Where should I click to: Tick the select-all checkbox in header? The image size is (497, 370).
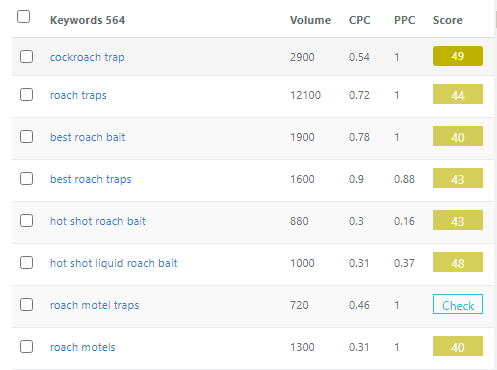pos(23,17)
